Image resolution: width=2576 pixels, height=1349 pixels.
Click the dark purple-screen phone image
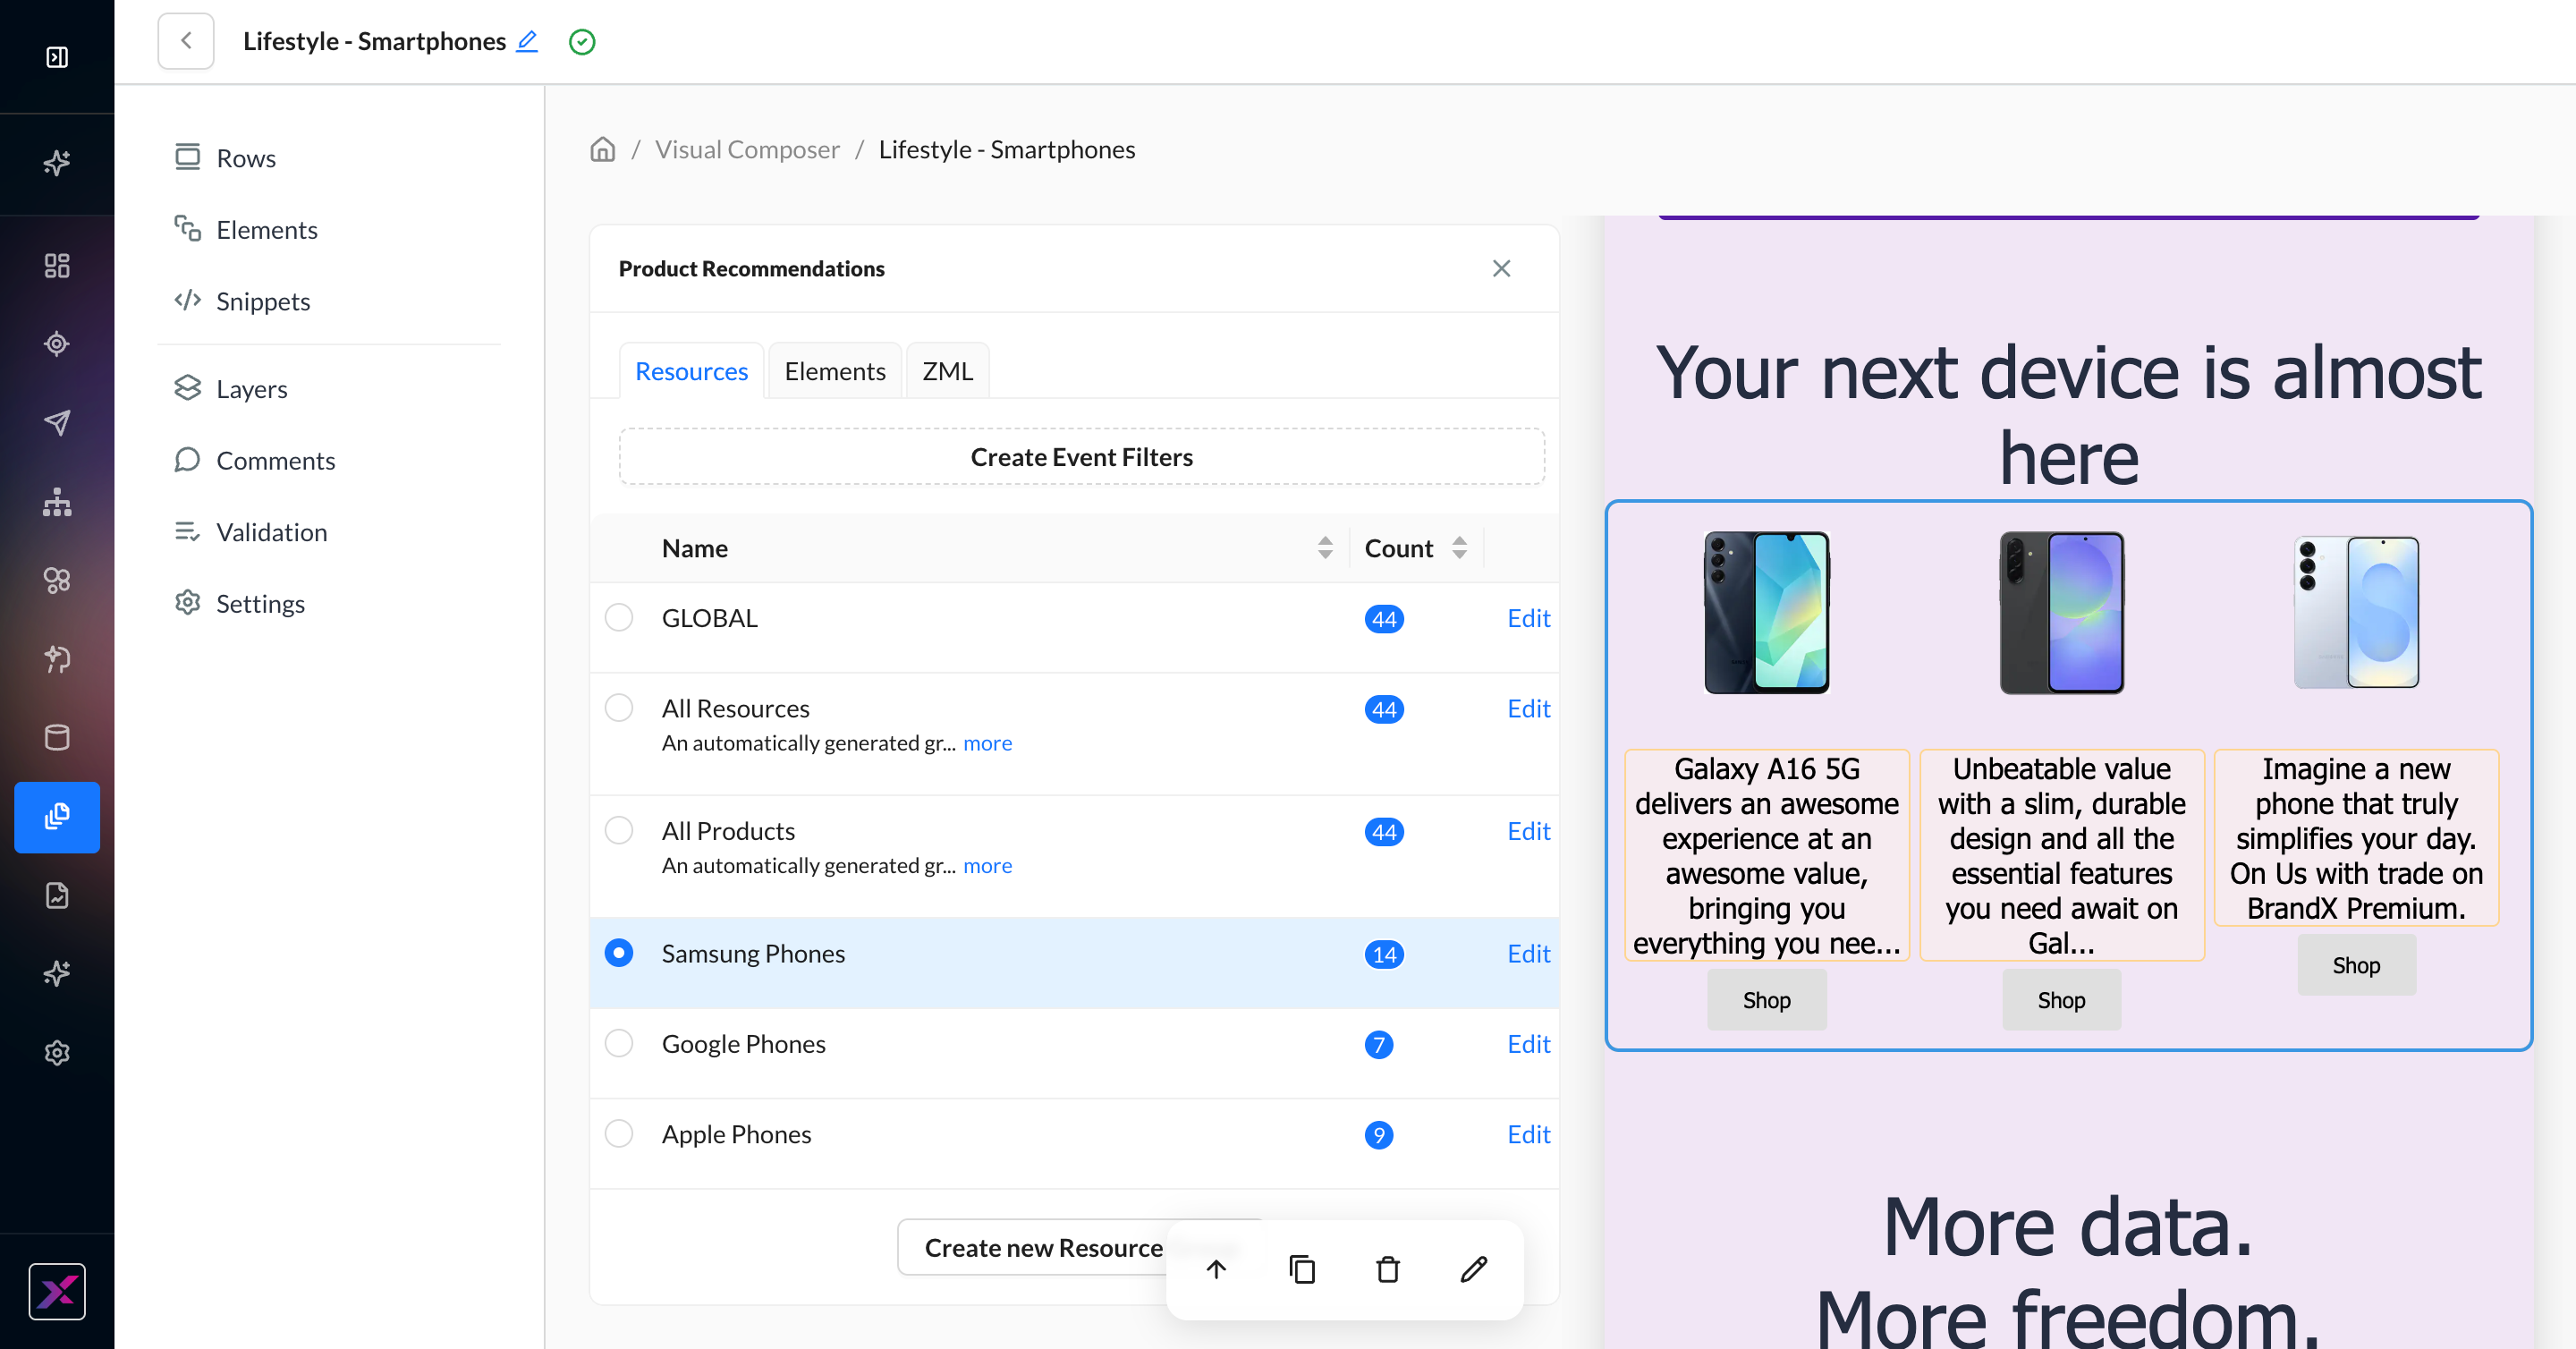2061,612
